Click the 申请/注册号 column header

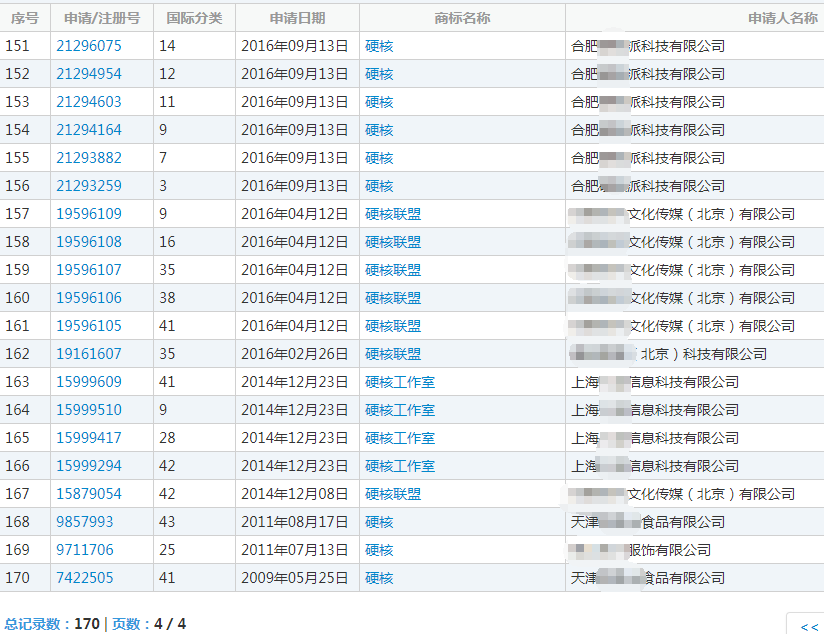point(102,18)
